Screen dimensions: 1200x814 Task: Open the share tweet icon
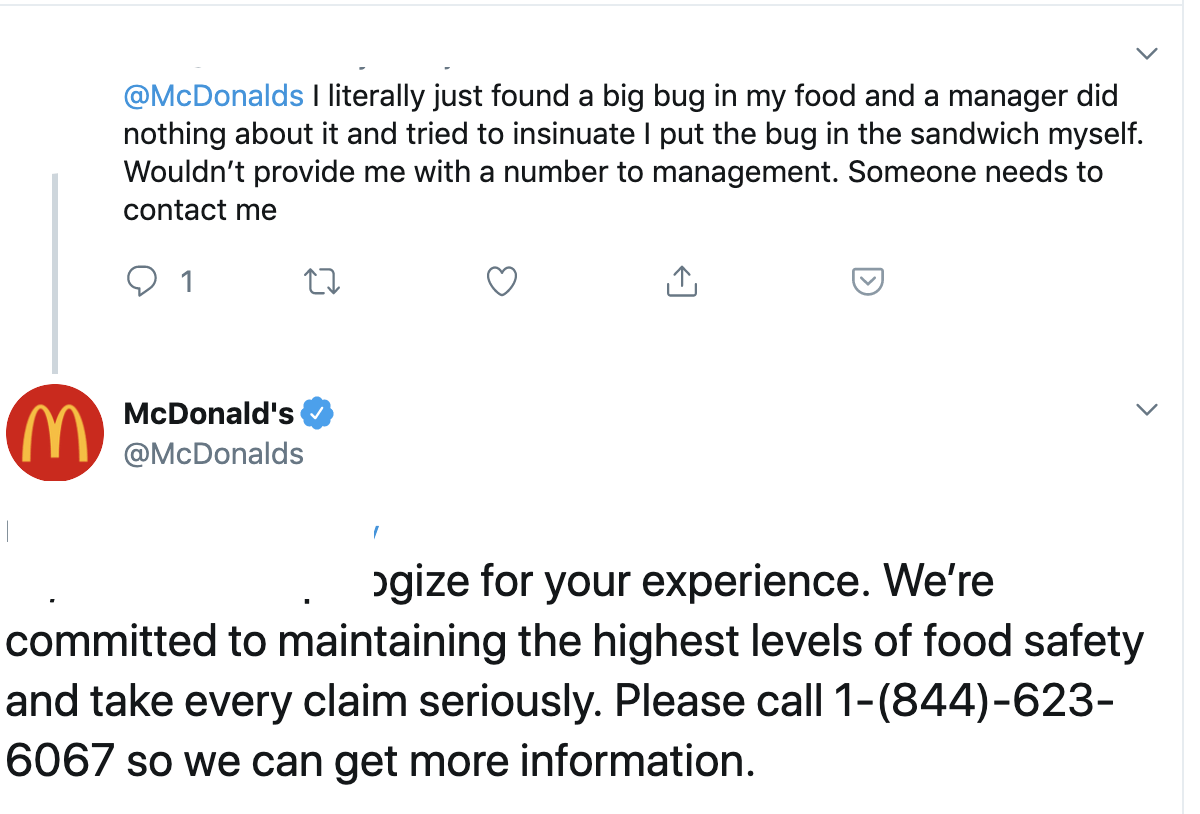tap(681, 282)
